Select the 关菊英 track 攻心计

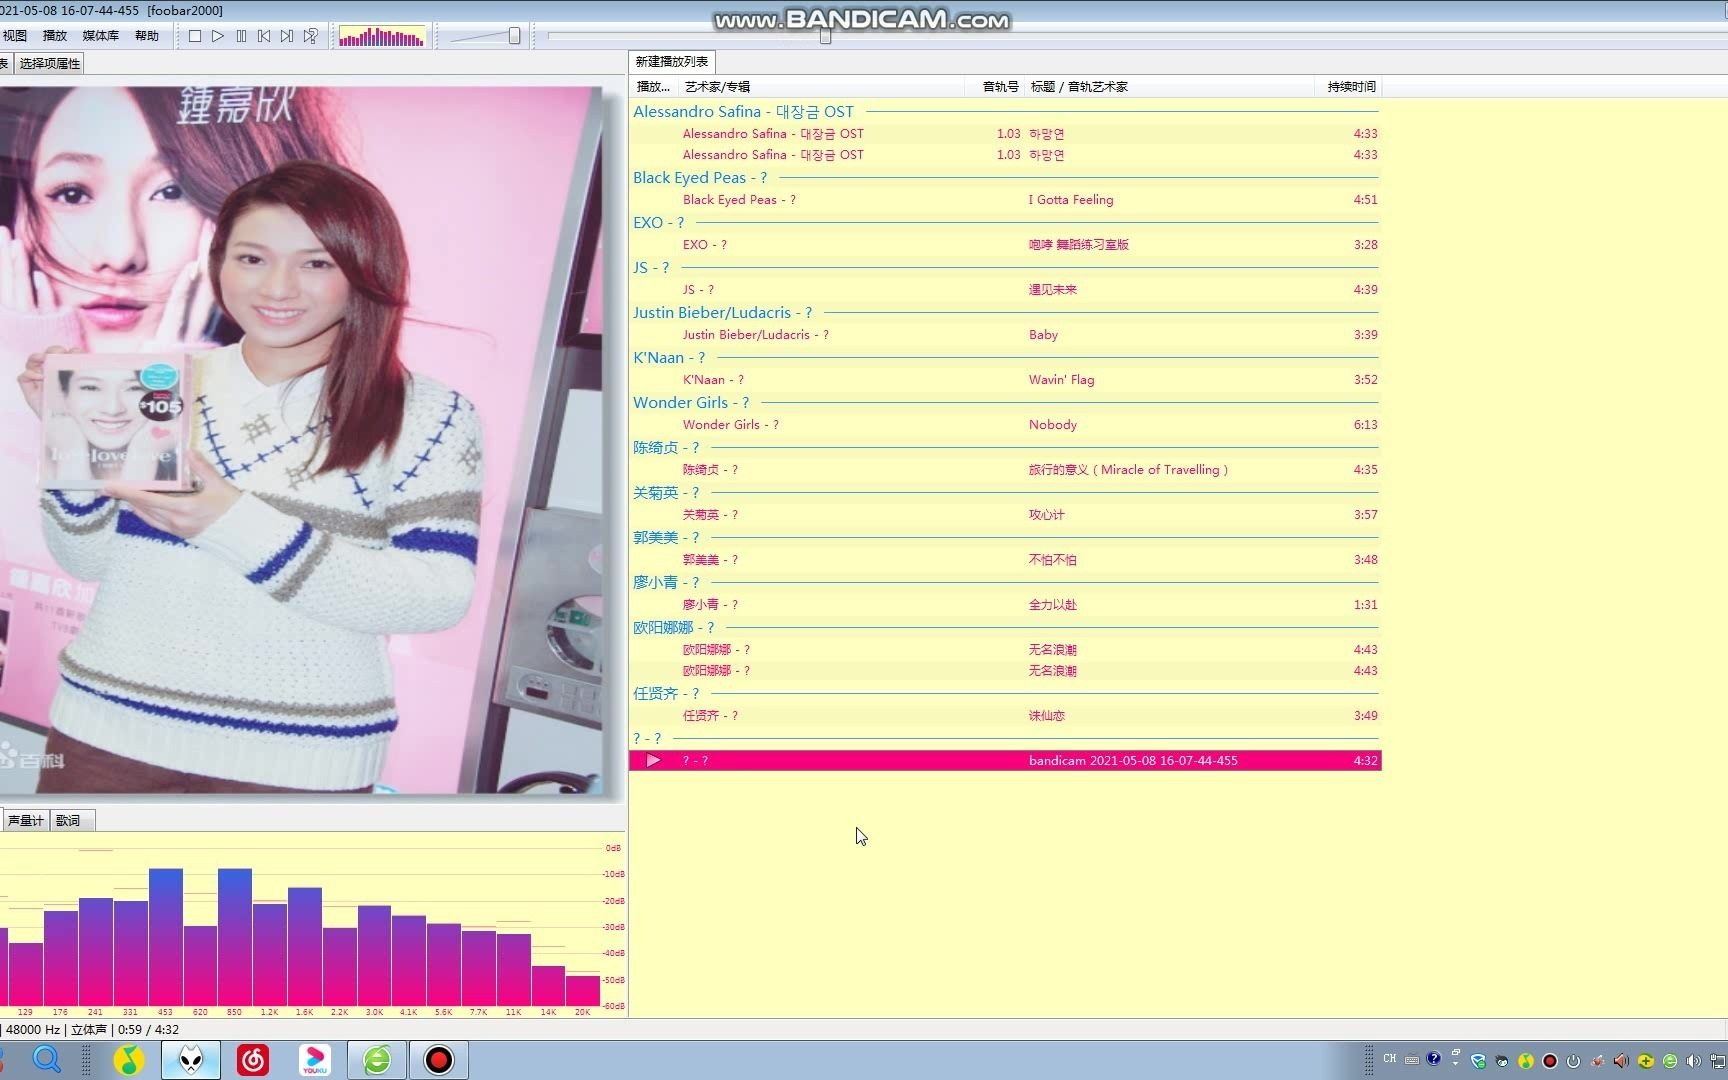[x=1005, y=515]
